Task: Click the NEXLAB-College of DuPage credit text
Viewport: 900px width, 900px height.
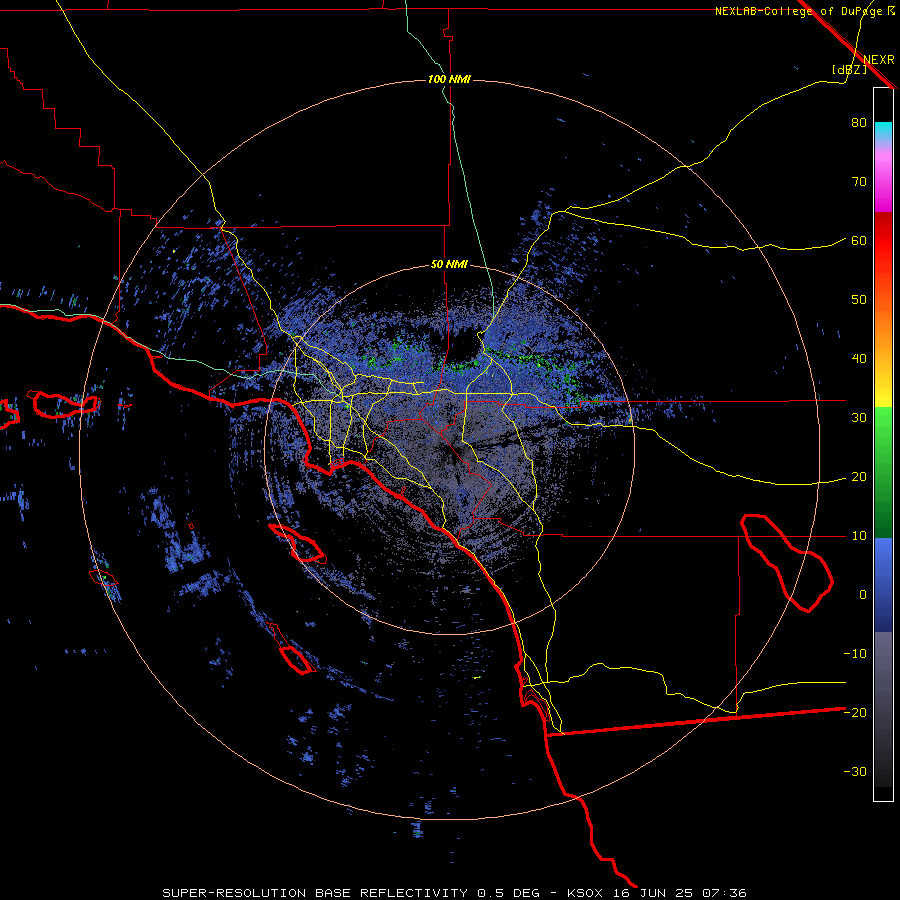Action: [804, 11]
